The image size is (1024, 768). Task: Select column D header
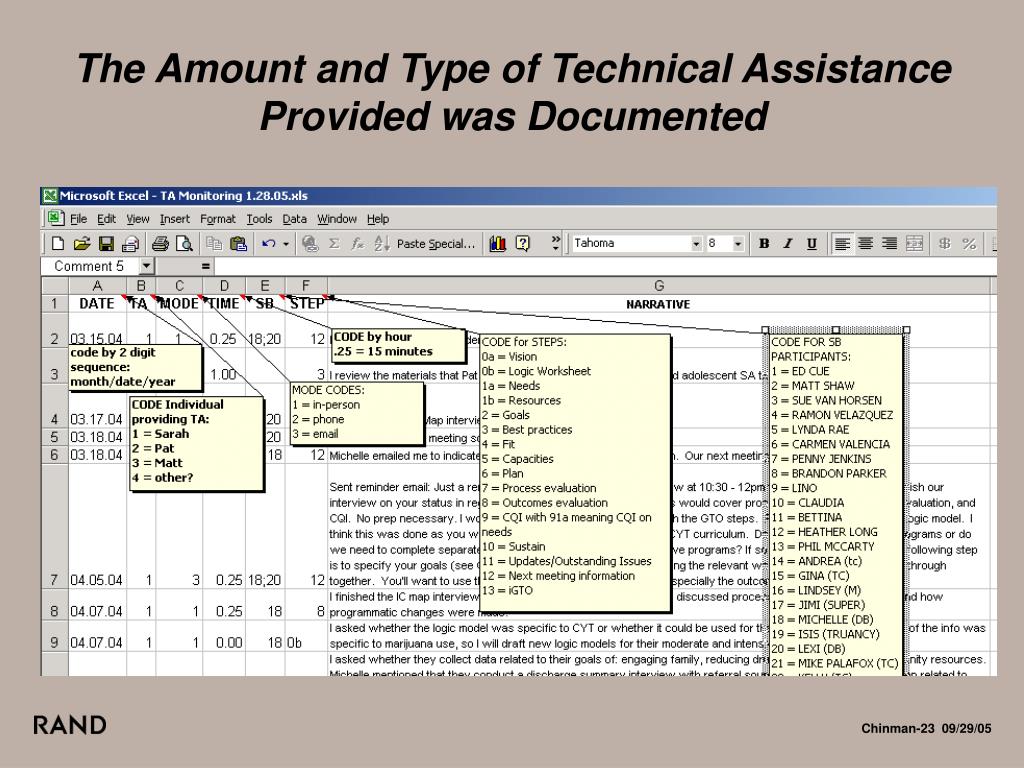[224, 285]
